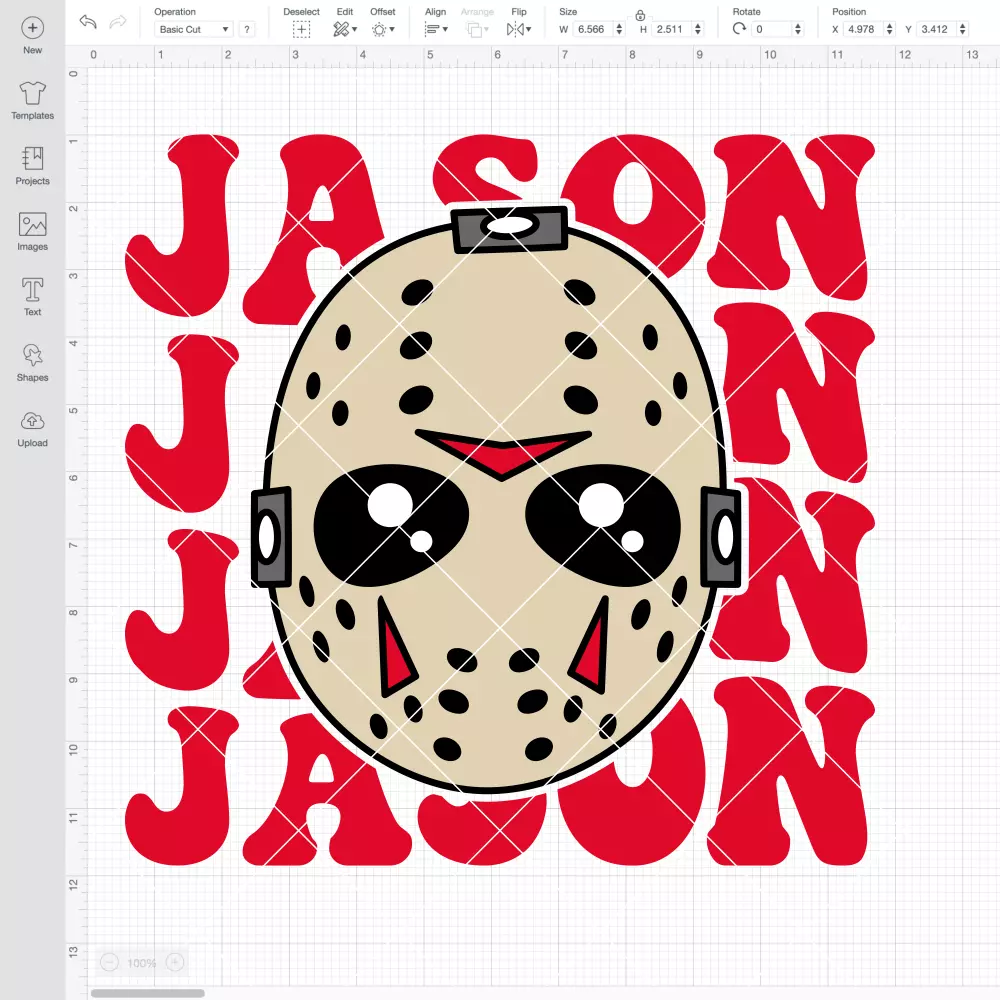Click the 100% zoom level label
This screenshot has width=1000, height=1000.
click(x=142, y=963)
